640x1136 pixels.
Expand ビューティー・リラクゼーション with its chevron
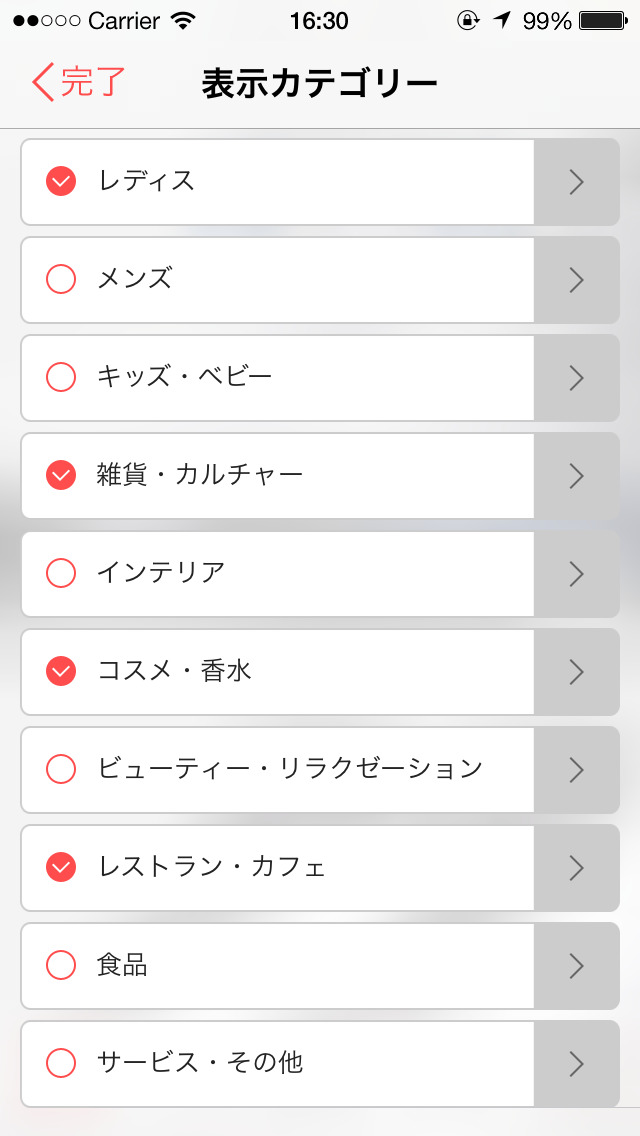pos(576,769)
